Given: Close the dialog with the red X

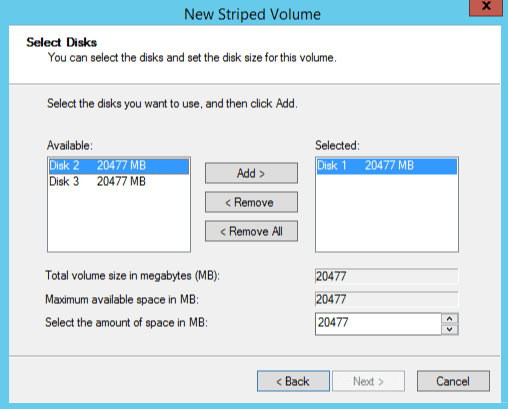Looking at the screenshot, I should [x=486, y=7].
